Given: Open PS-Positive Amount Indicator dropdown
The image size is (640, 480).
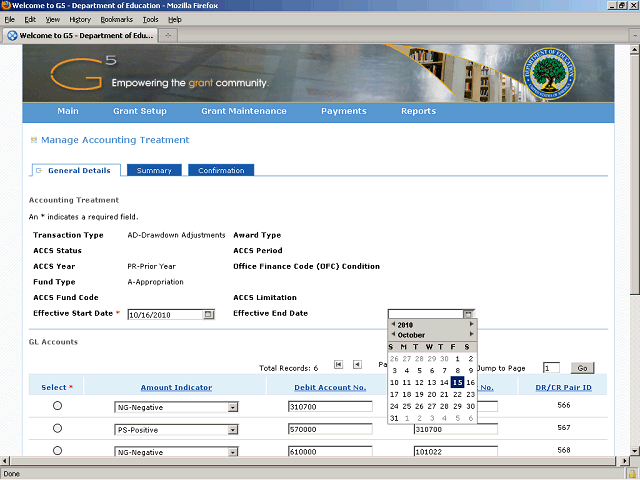Looking at the screenshot, I should [233, 430].
